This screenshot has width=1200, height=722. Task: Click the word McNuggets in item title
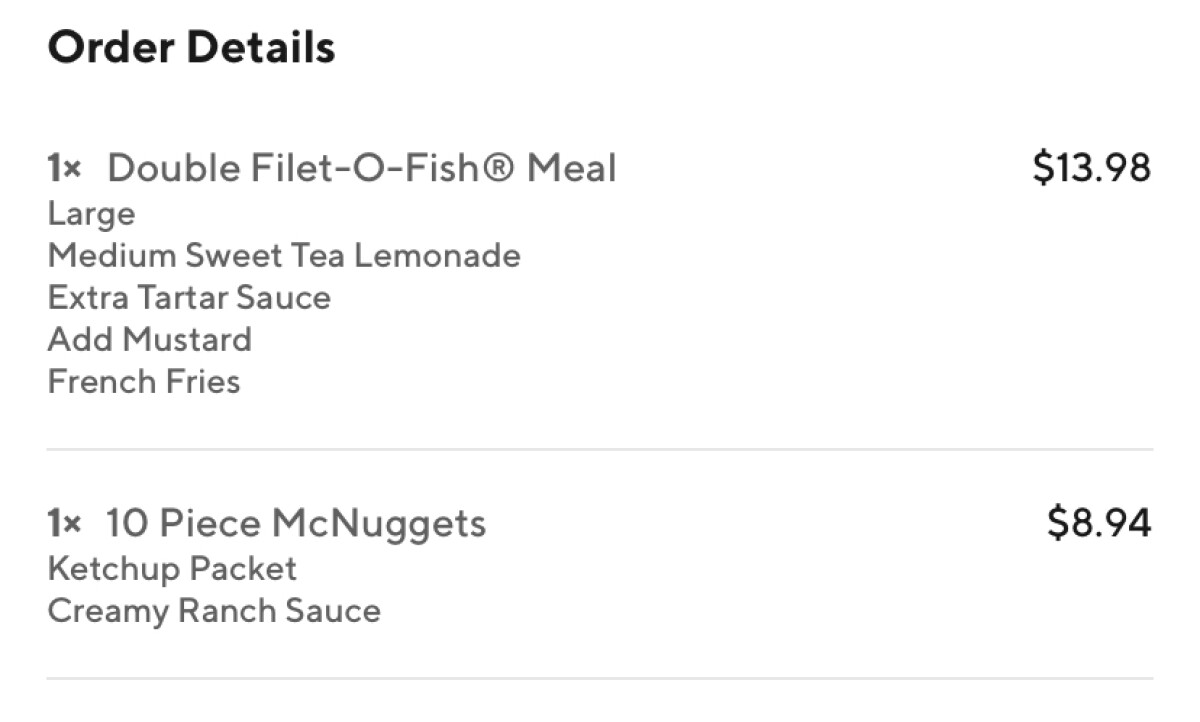(379, 524)
